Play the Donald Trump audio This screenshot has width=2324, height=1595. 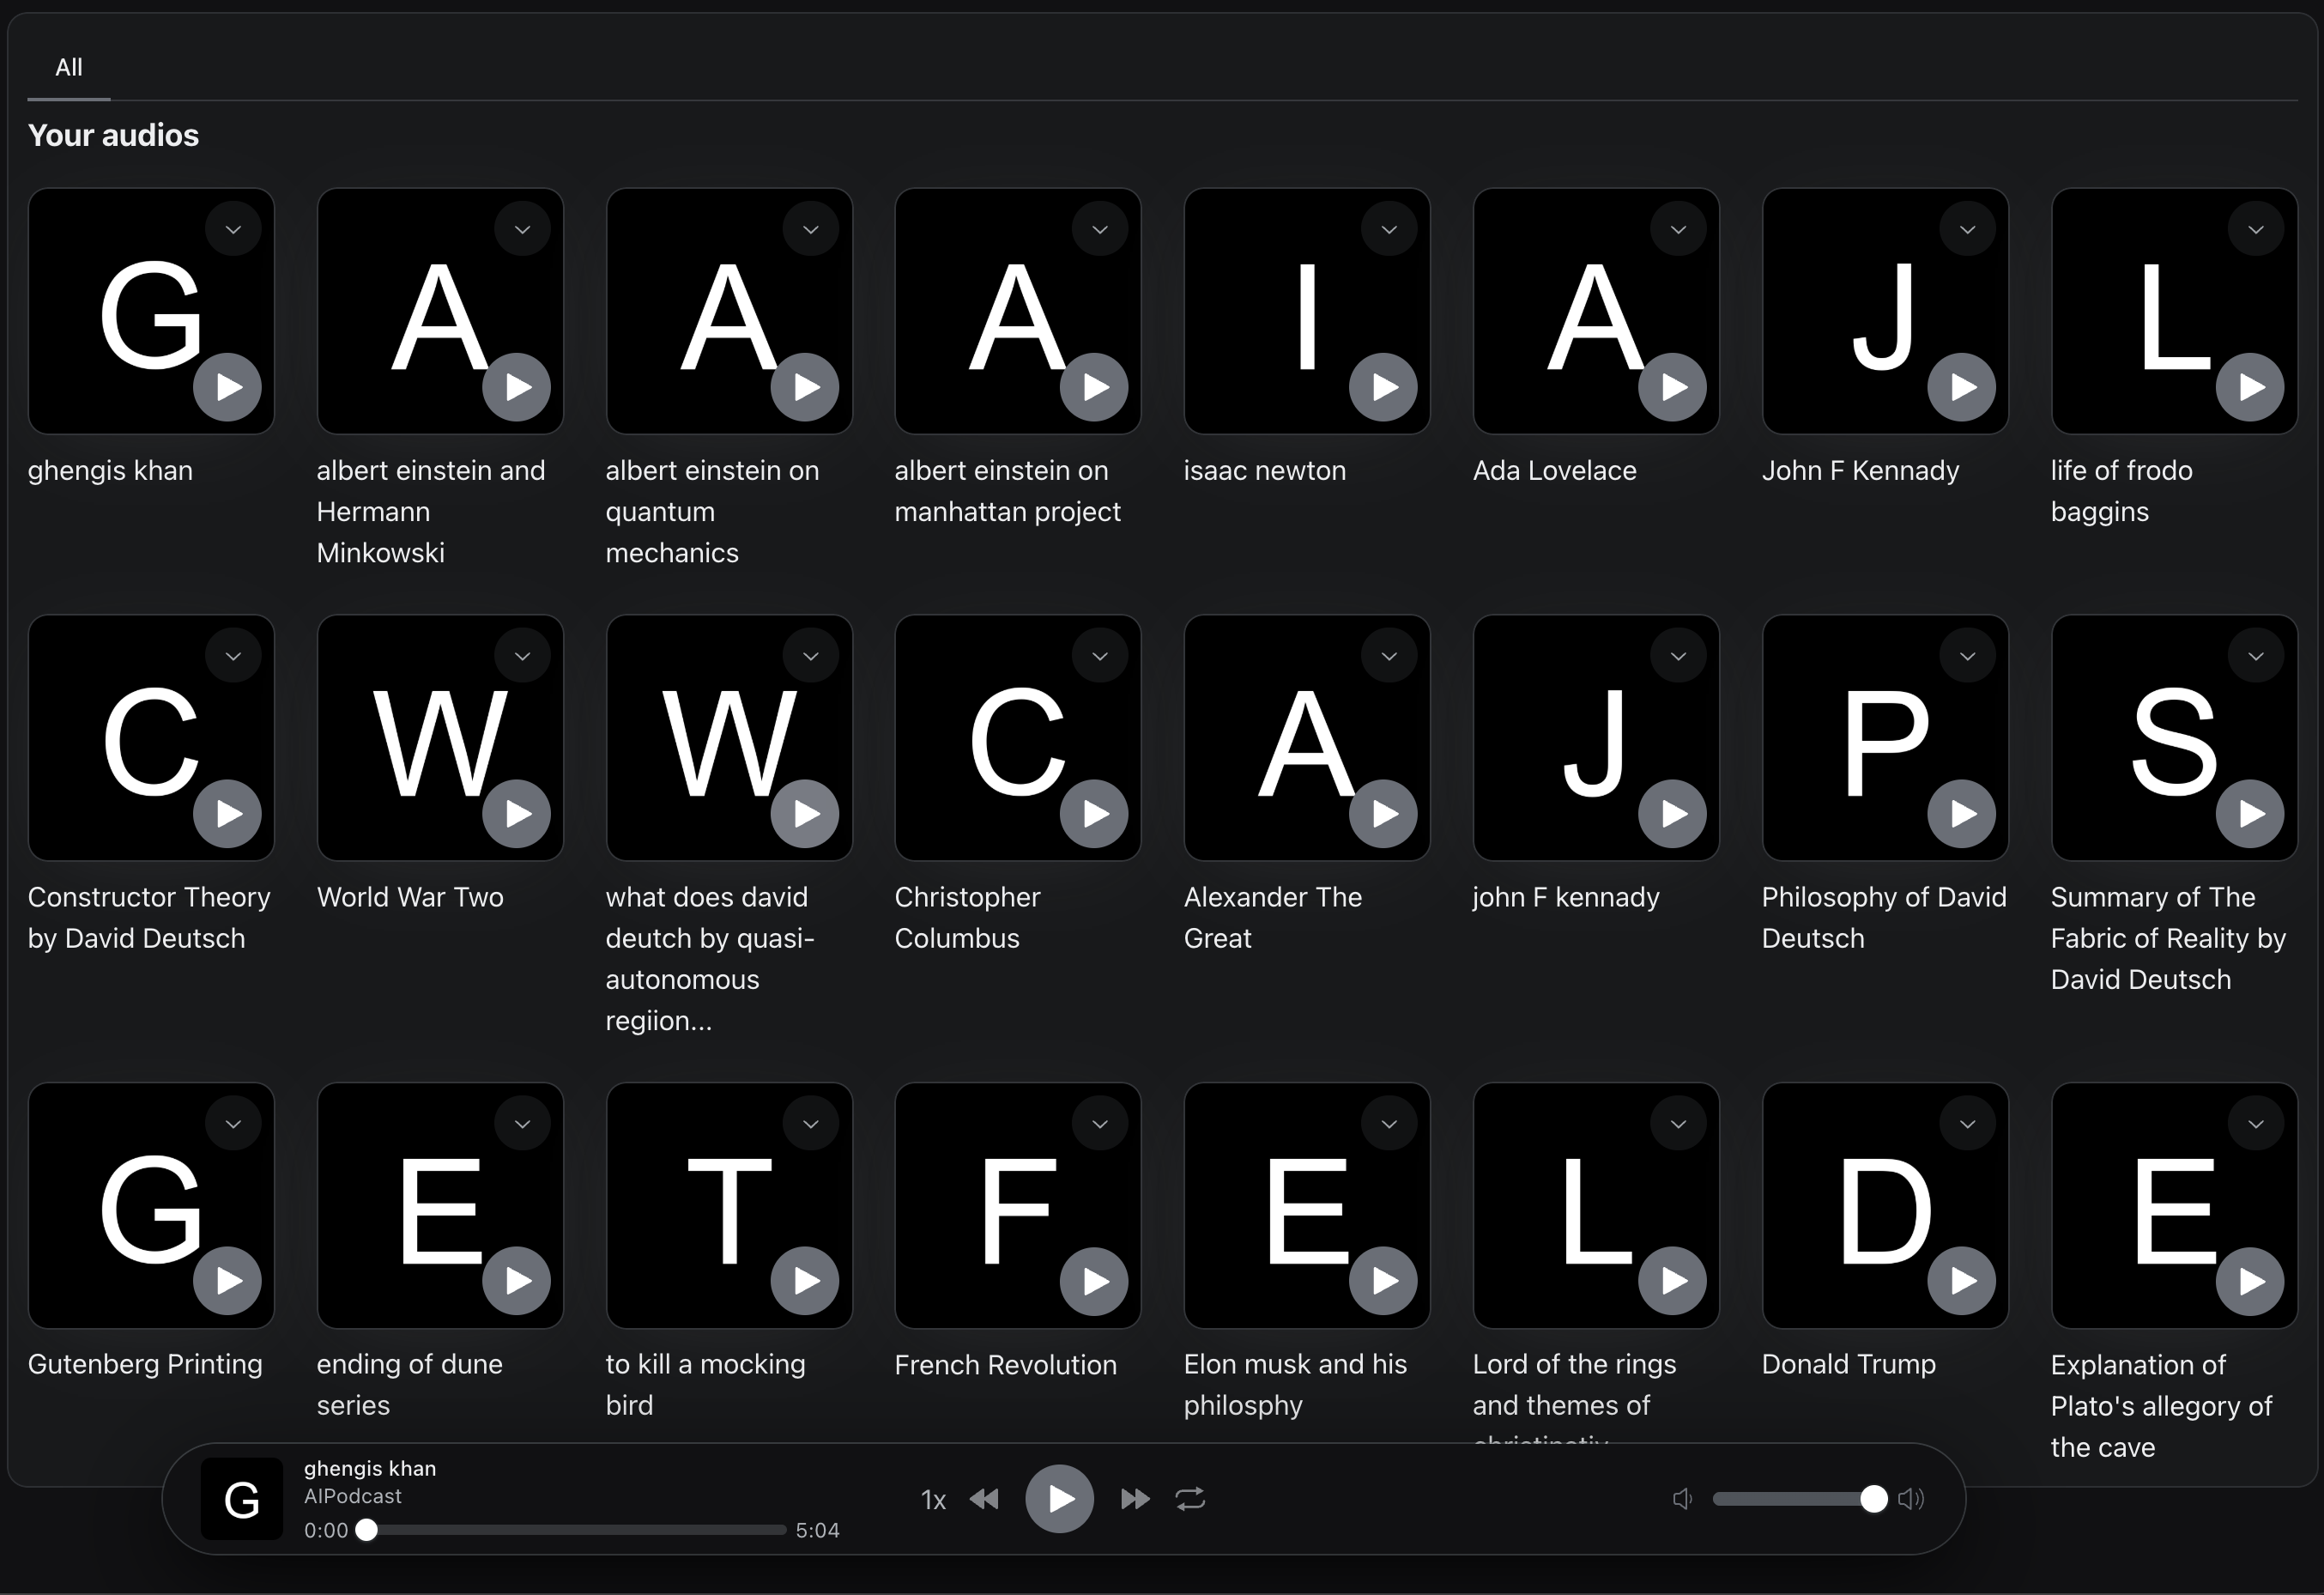point(1961,1281)
